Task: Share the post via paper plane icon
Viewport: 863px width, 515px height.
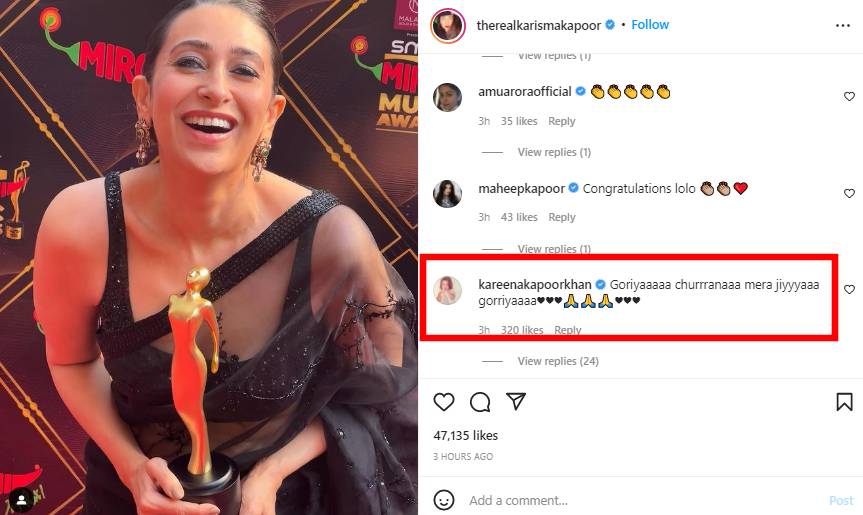Action: [516, 402]
